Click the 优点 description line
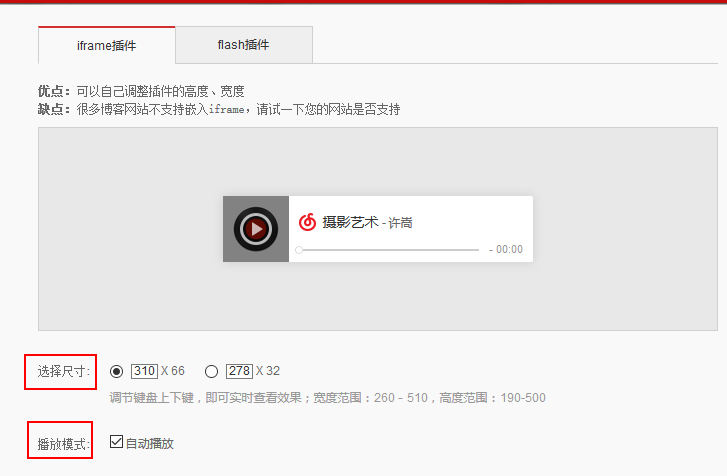The height and width of the screenshot is (476, 727). [x=141, y=91]
